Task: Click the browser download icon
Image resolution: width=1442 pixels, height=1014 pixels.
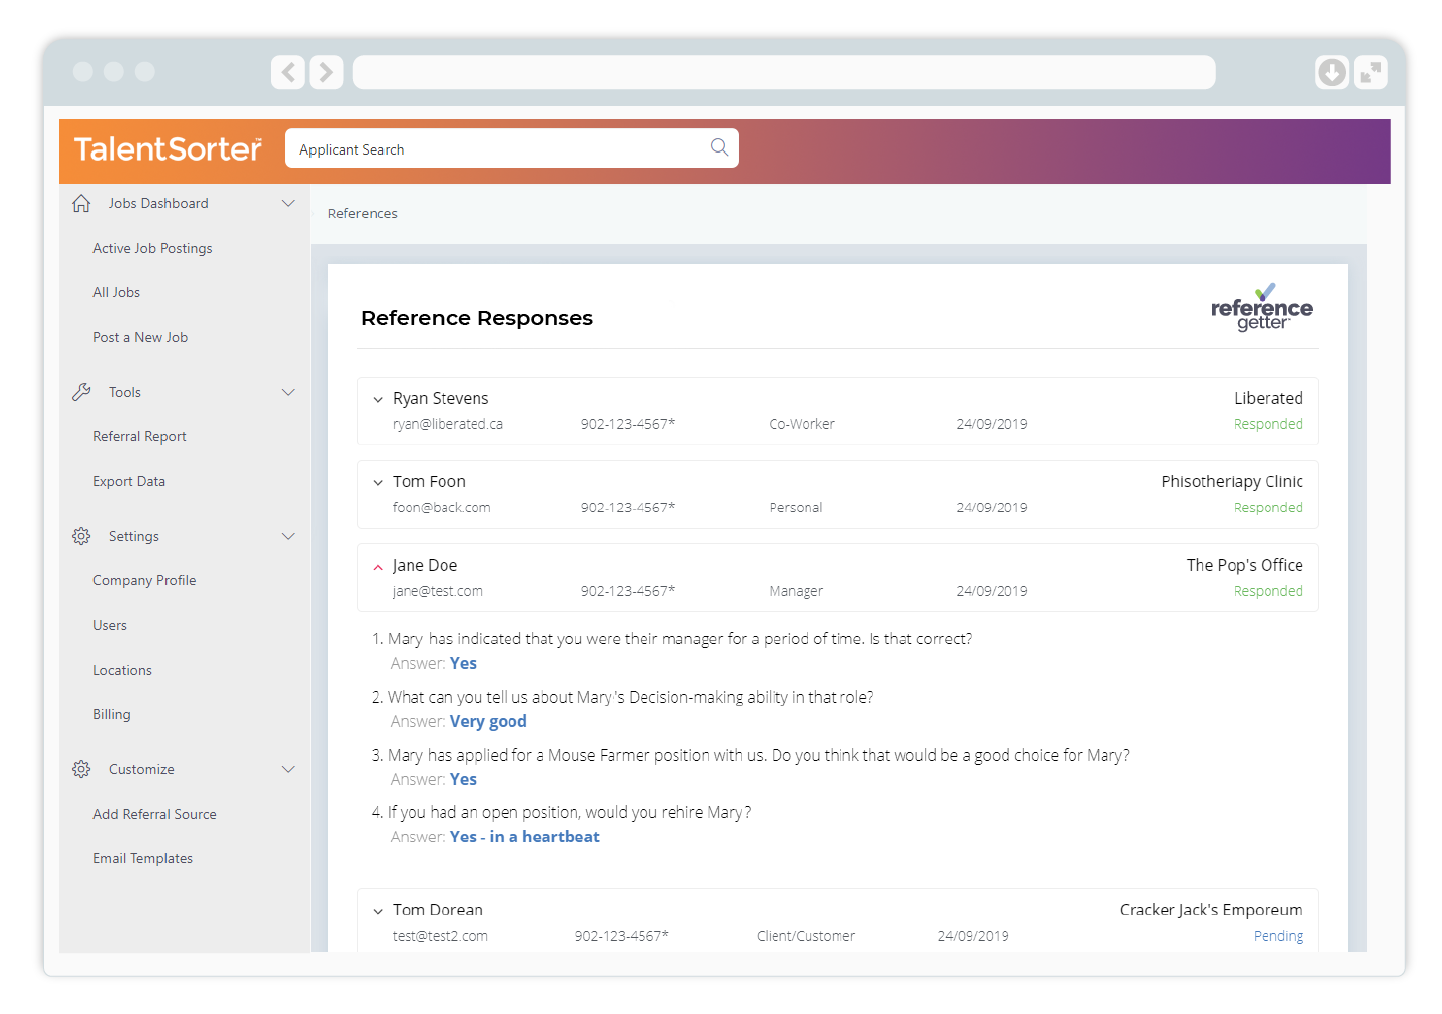Action: click(x=1331, y=72)
